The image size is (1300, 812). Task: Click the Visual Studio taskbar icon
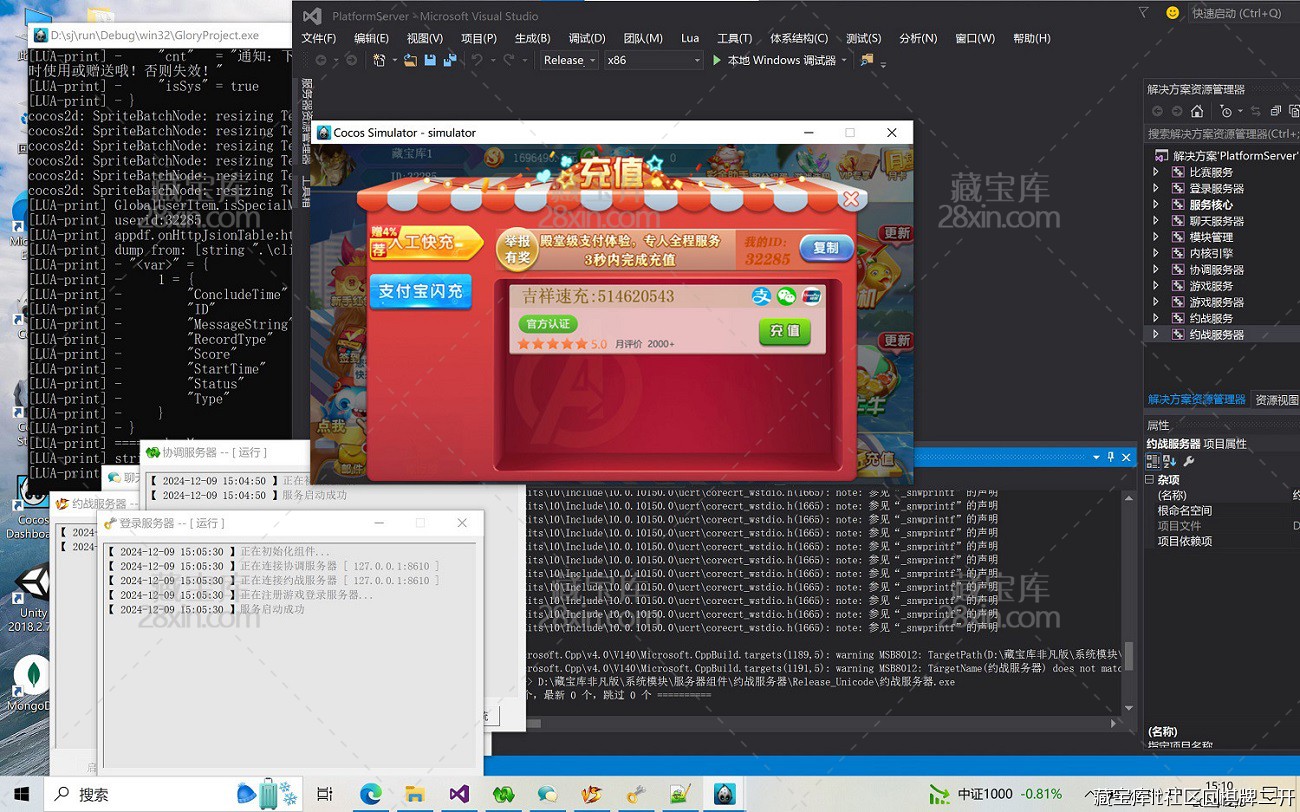(x=459, y=794)
